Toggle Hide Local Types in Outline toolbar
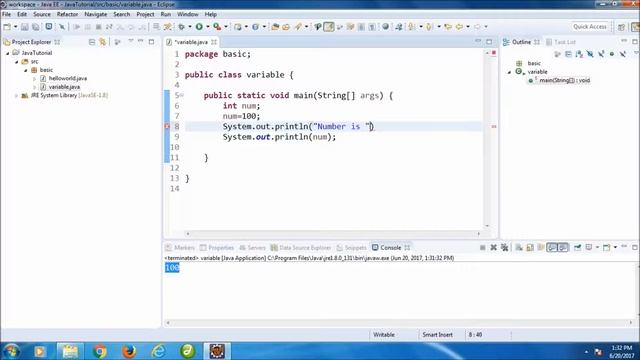This screenshot has width=640, height=360. pyautogui.click(x=622, y=54)
